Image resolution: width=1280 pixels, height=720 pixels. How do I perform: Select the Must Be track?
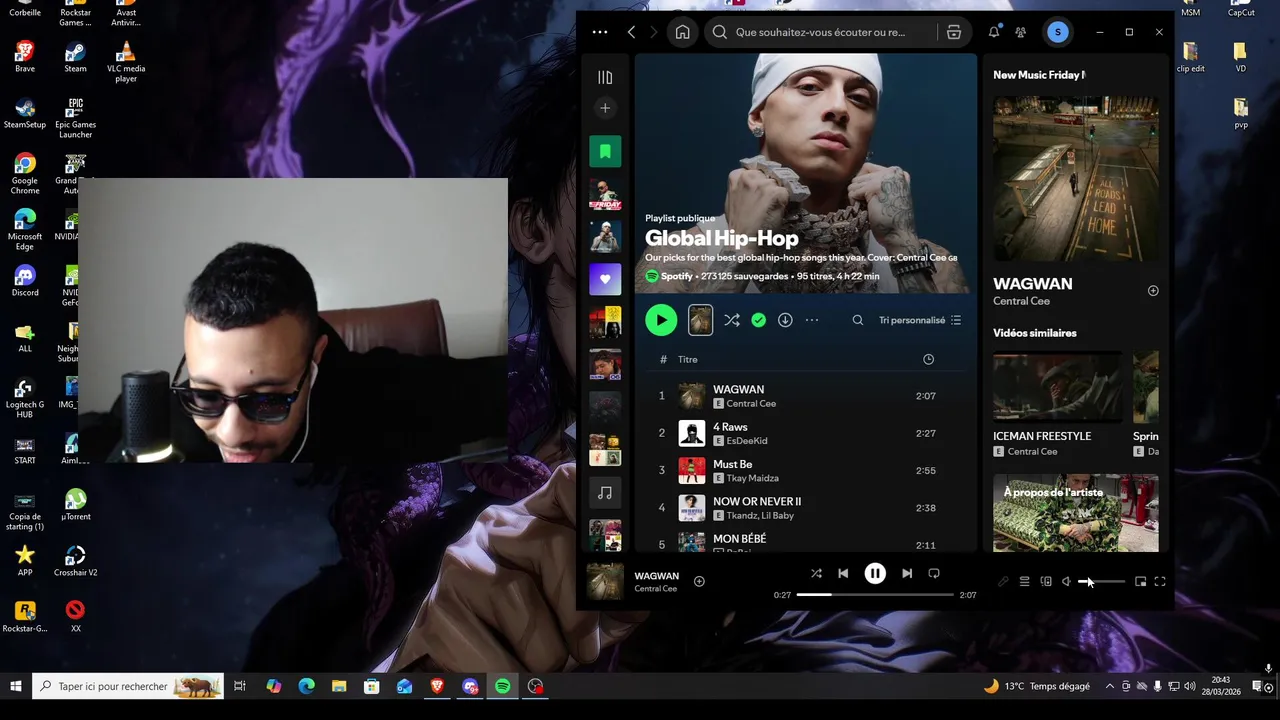tap(805, 470)
